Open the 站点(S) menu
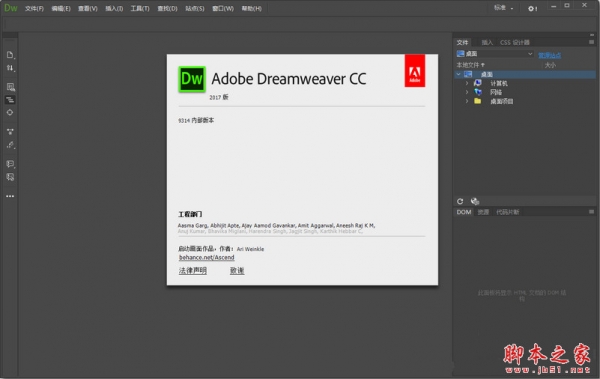The height and width of the screenshot is (379, 600). tap(195, 8)
